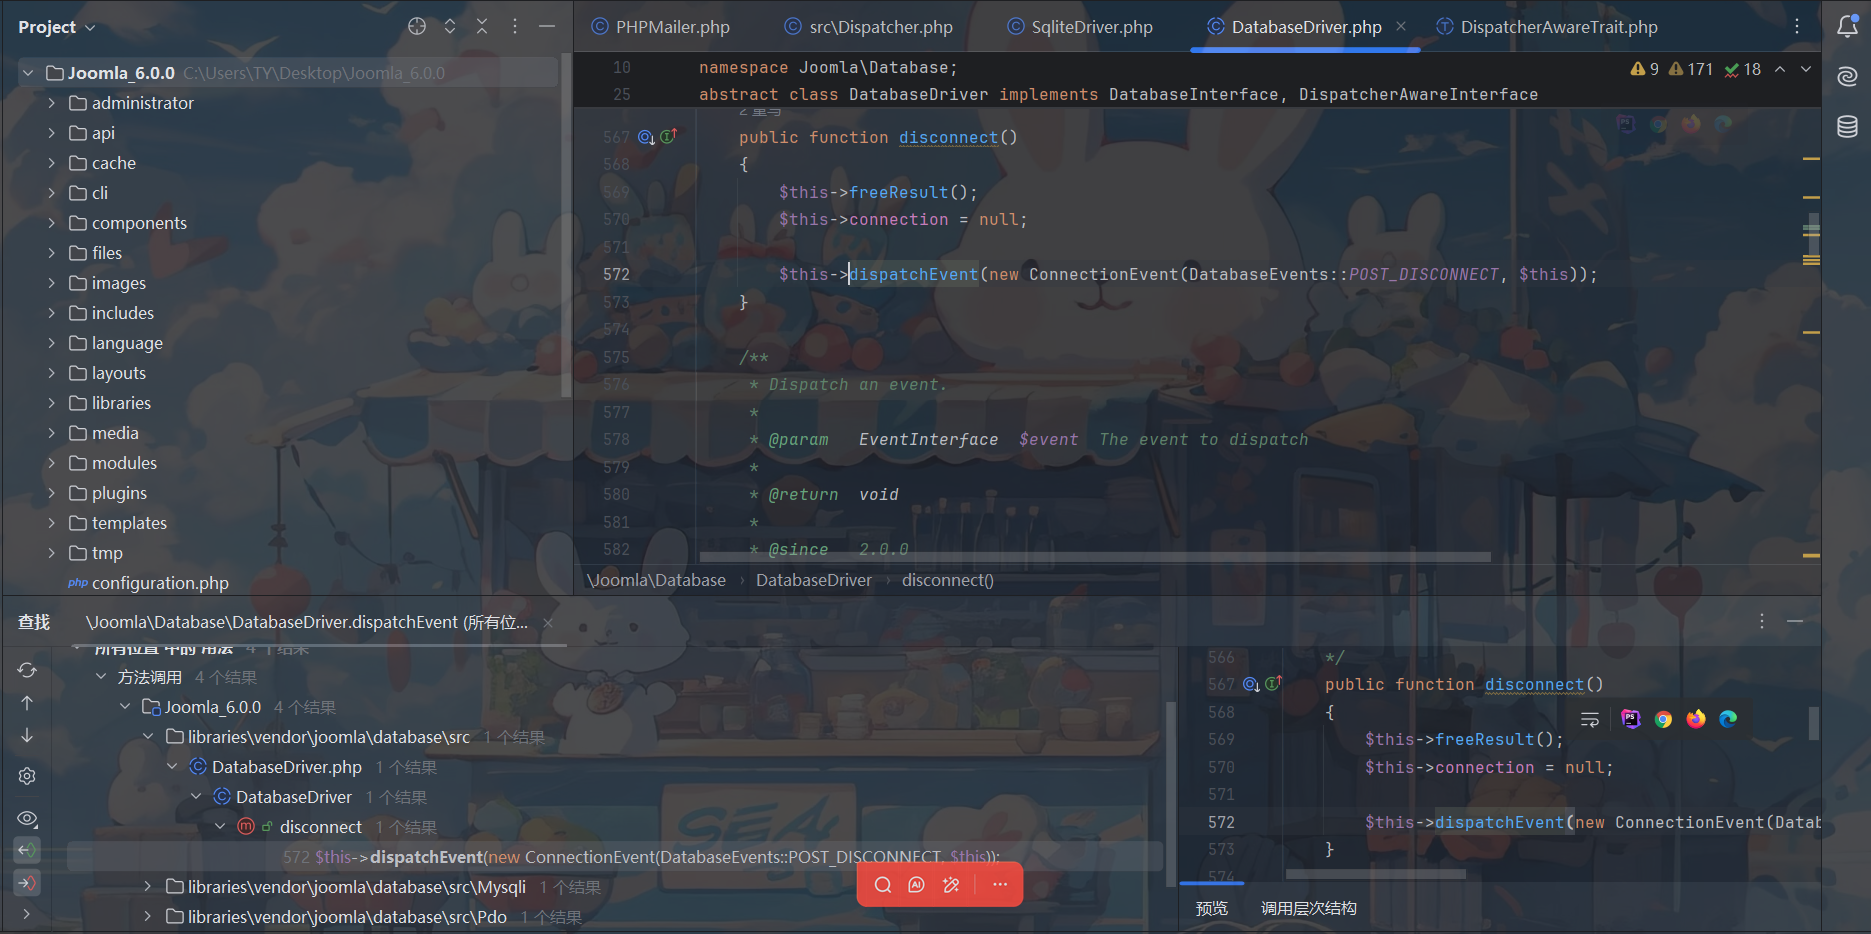Viewport: 1871px width, 934px height.
Task: Click the Select Opened File crosshair icon
Action: tap(417, 27)
